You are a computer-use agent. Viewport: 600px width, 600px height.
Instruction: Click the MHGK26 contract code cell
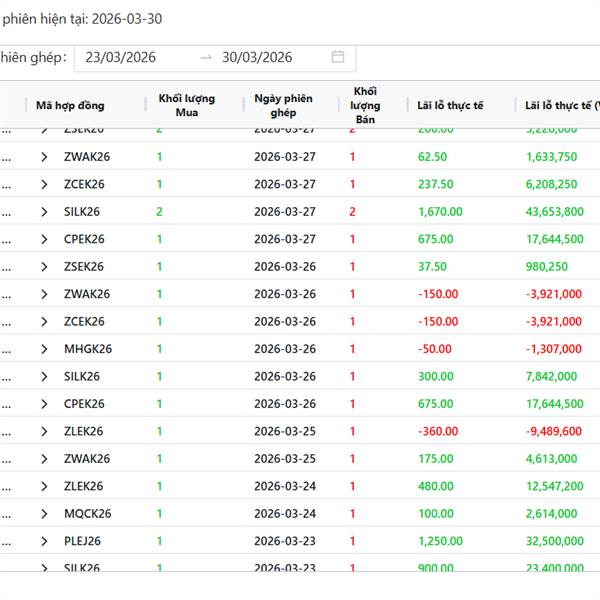(x=87, y=349)
